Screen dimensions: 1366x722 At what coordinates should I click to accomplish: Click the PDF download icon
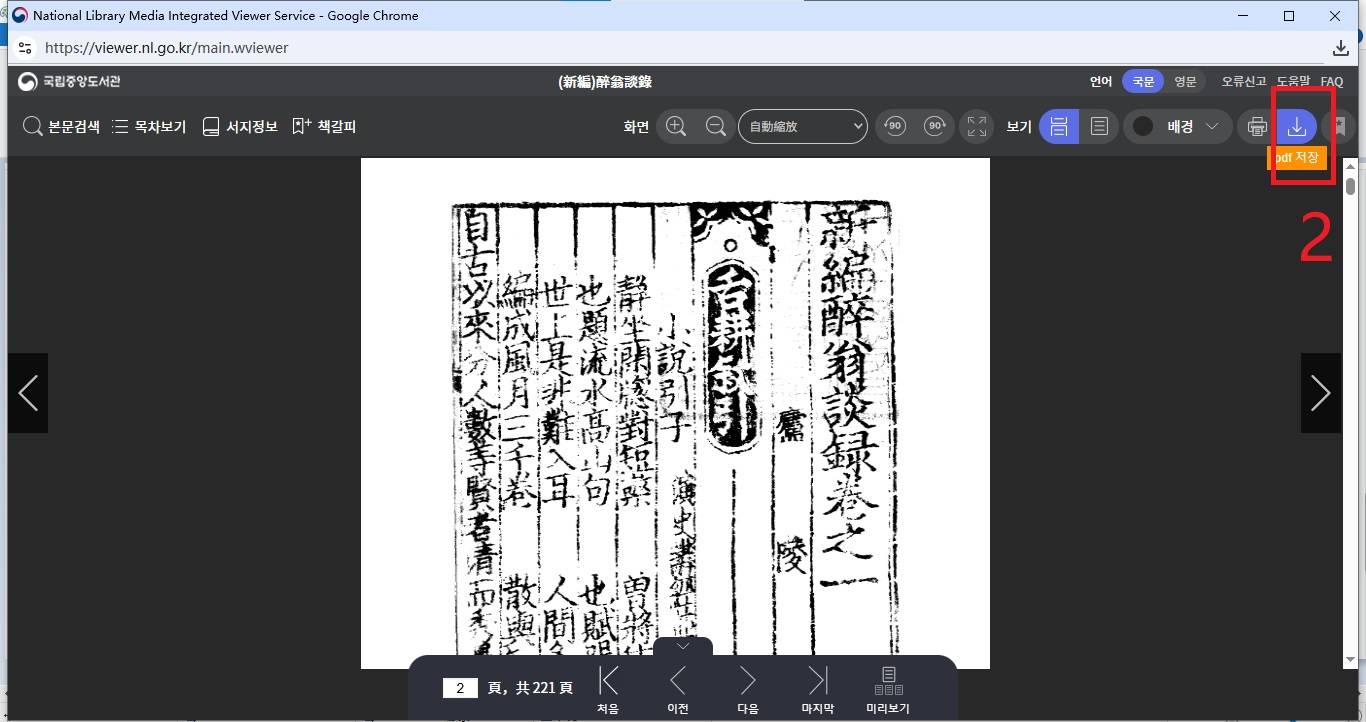click(x=1297, y=126)
